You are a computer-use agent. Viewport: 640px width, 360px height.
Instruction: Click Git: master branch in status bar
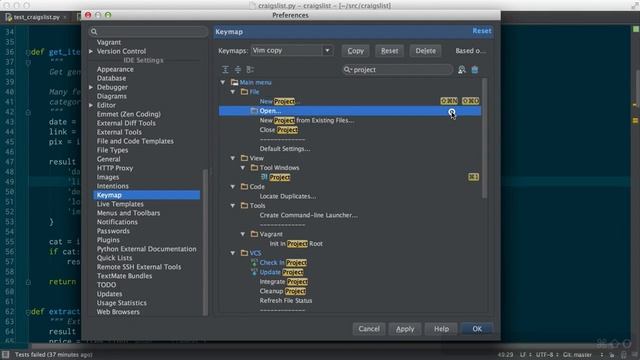pyautogui.click(x=578, y=355)
